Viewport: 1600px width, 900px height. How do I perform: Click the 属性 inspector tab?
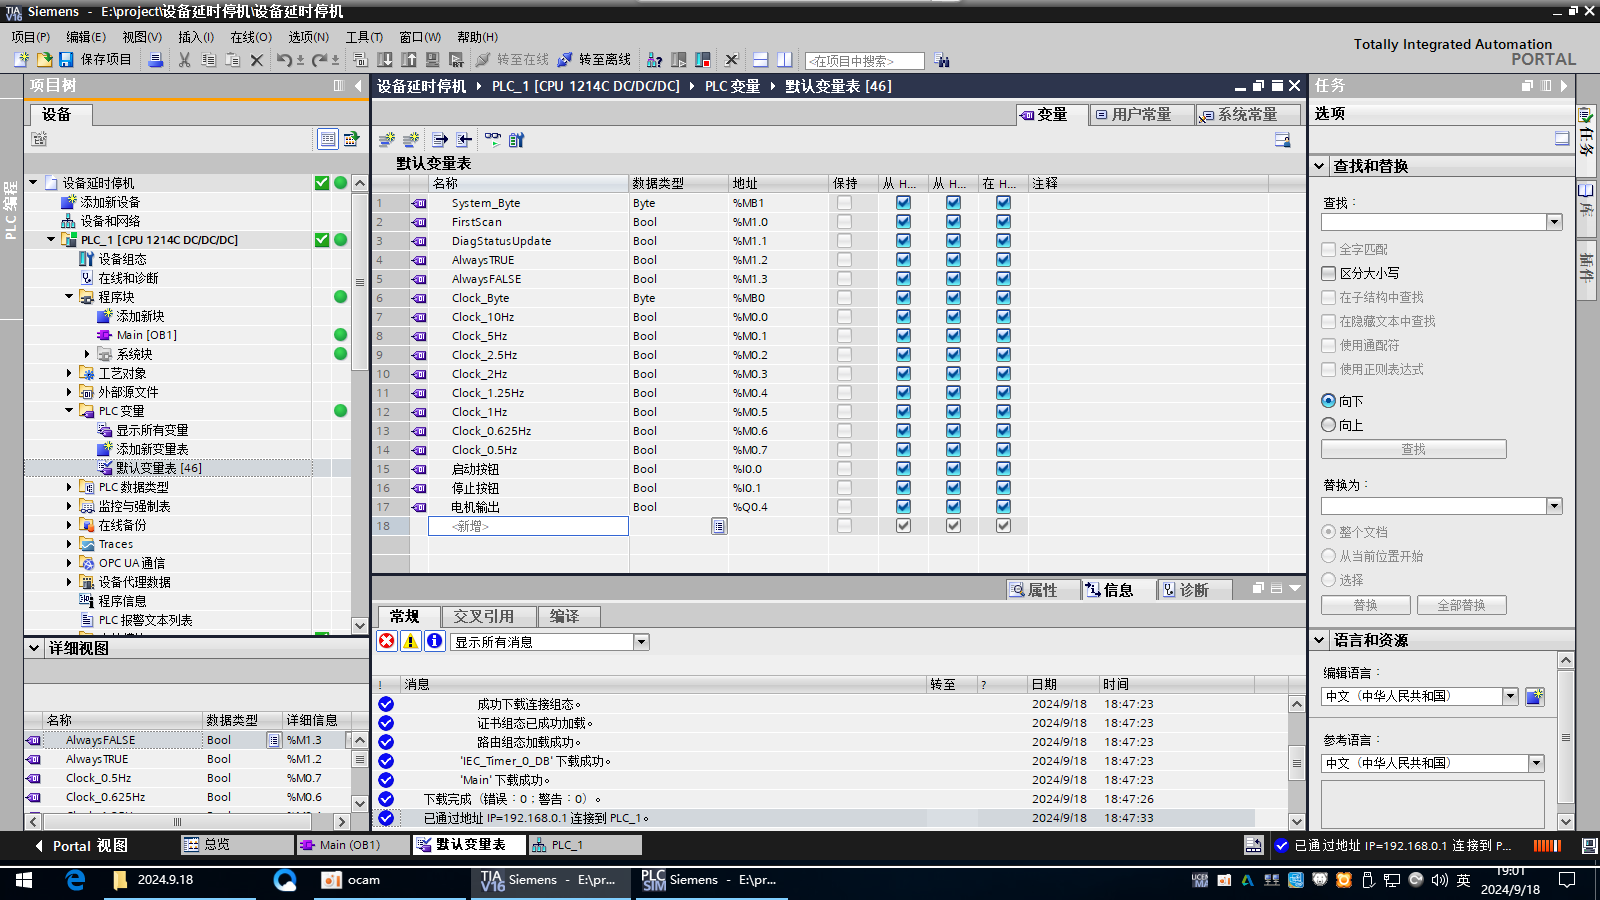coord(1043,590)
